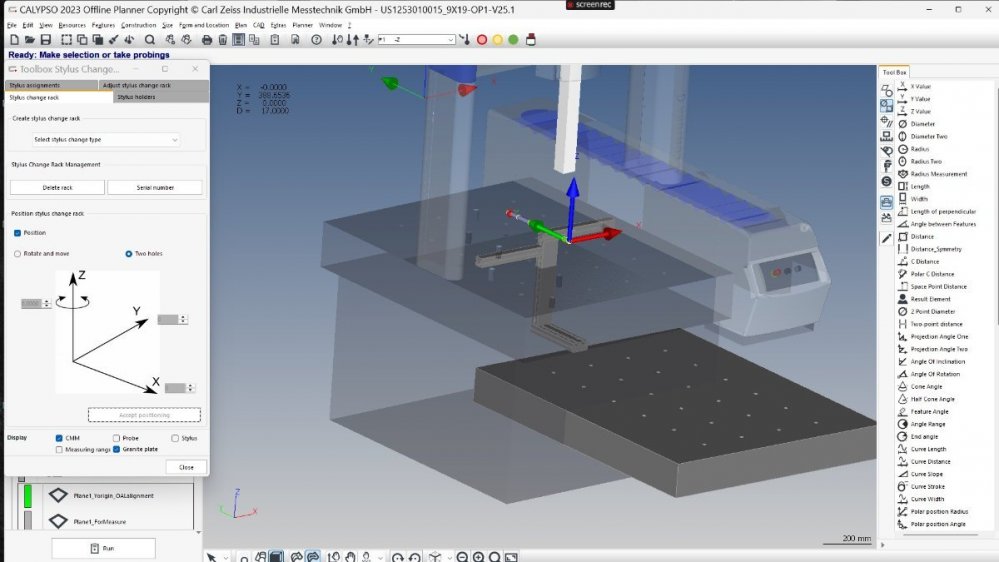Screen dimensions: 999x562
Task: Choose Angle between Features tool
Action: point(942,224)
